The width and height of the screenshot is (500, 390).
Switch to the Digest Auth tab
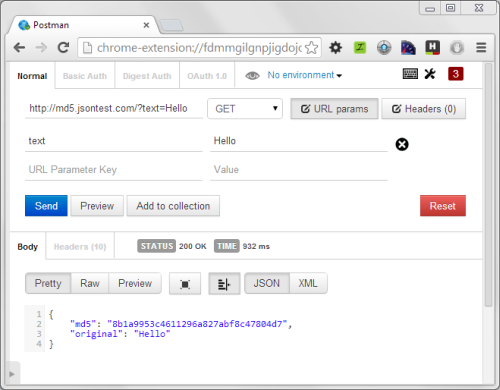coord(147,76)
